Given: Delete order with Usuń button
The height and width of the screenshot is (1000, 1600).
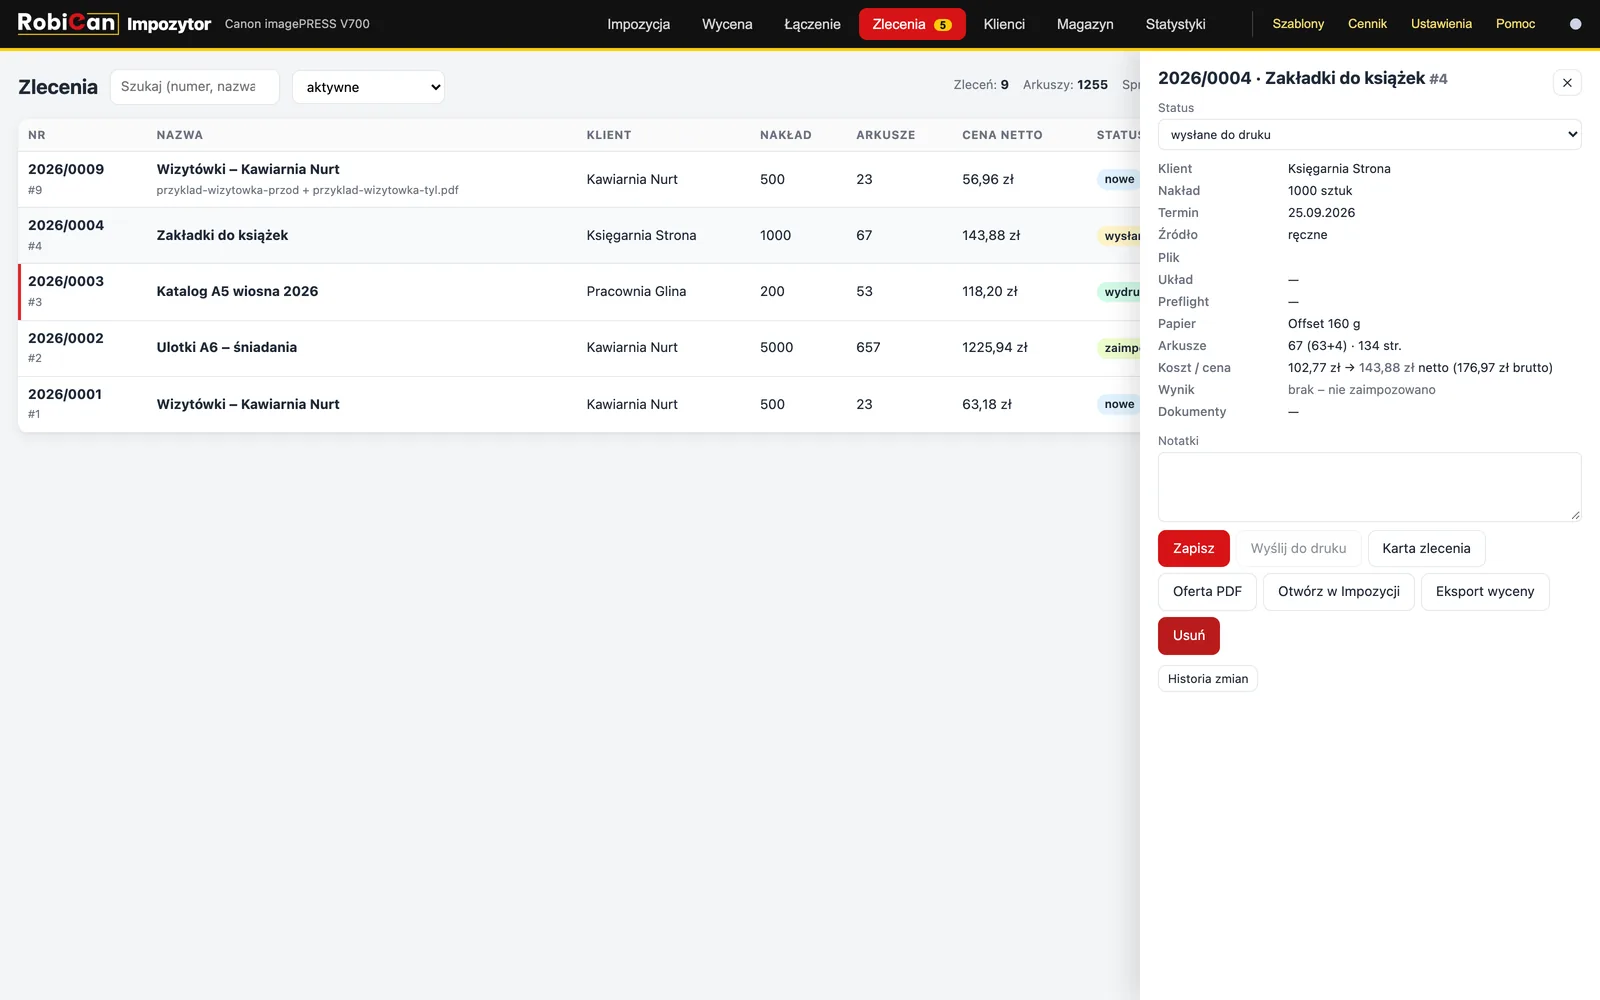Looking at the screenshot, I should click(1189, 636).
